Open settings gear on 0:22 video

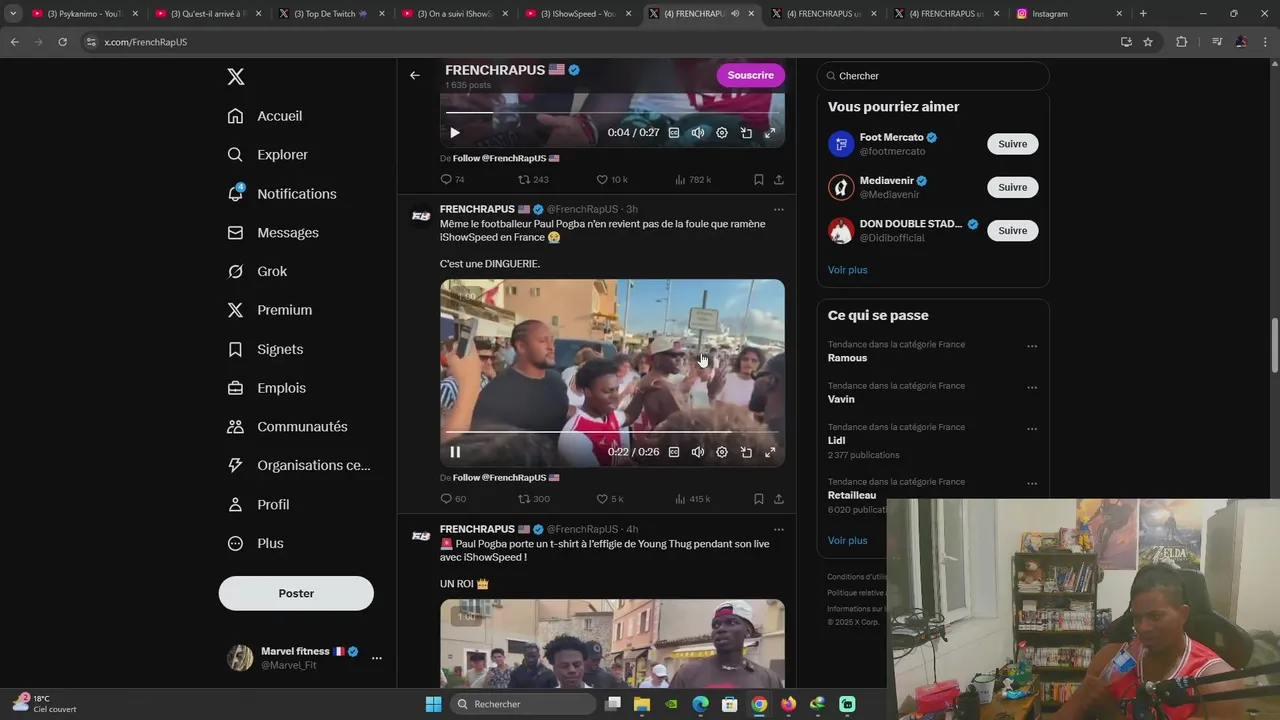pyautogui.click(x=722, y=452)
